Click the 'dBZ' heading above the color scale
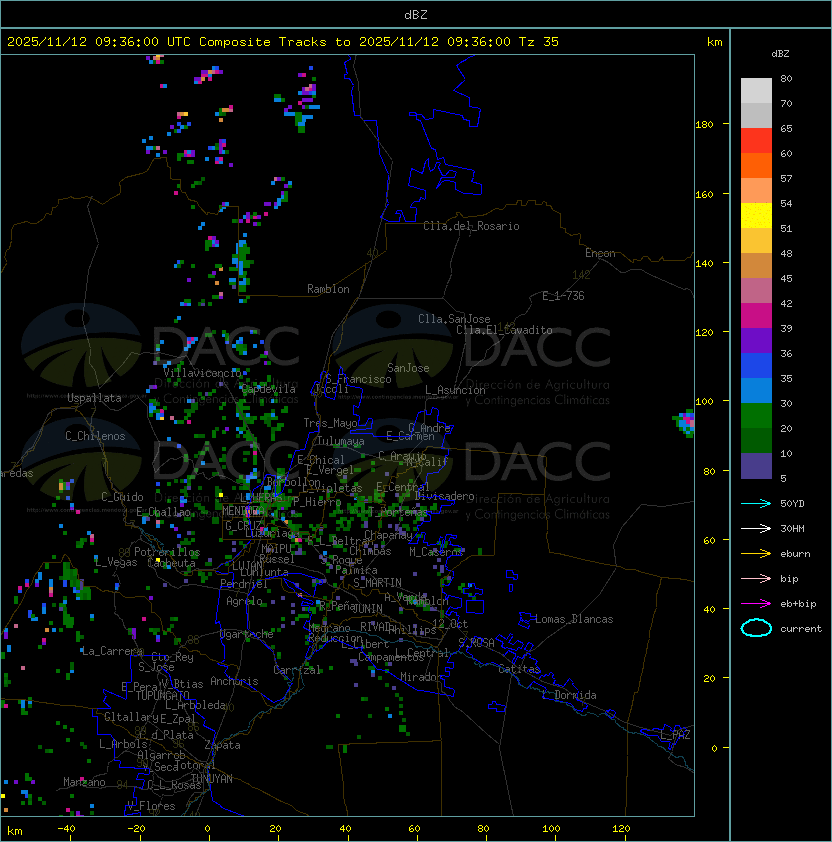832x842 pixels. tap(780, 54)
